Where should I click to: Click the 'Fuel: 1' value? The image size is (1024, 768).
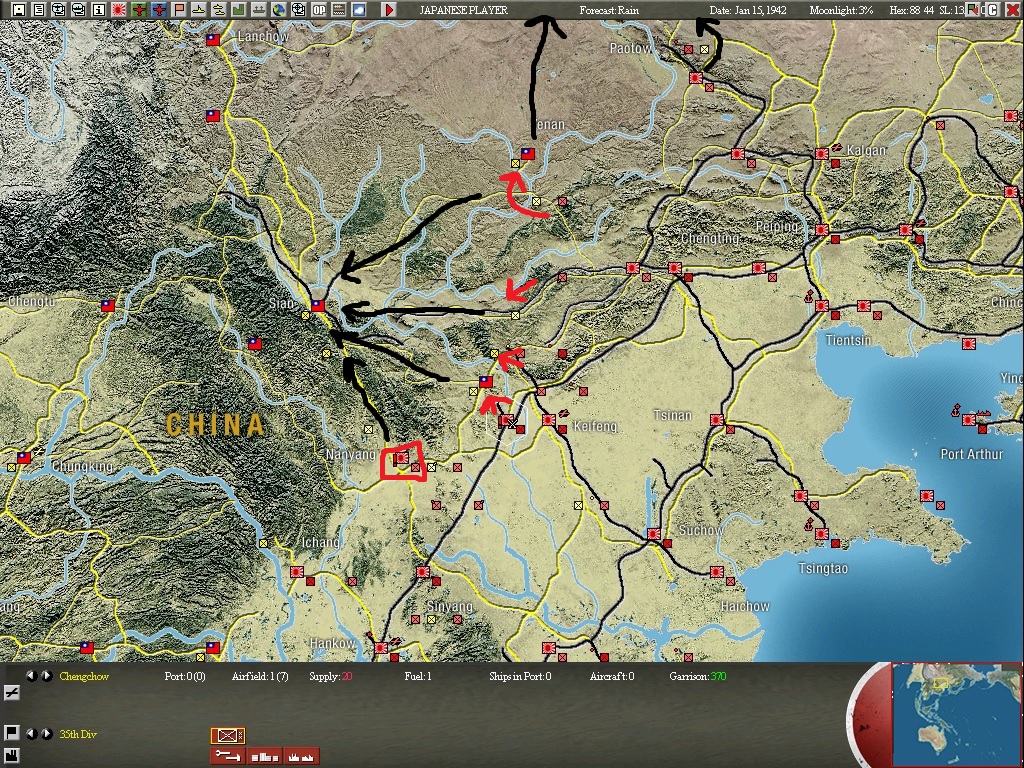(418, 677)
